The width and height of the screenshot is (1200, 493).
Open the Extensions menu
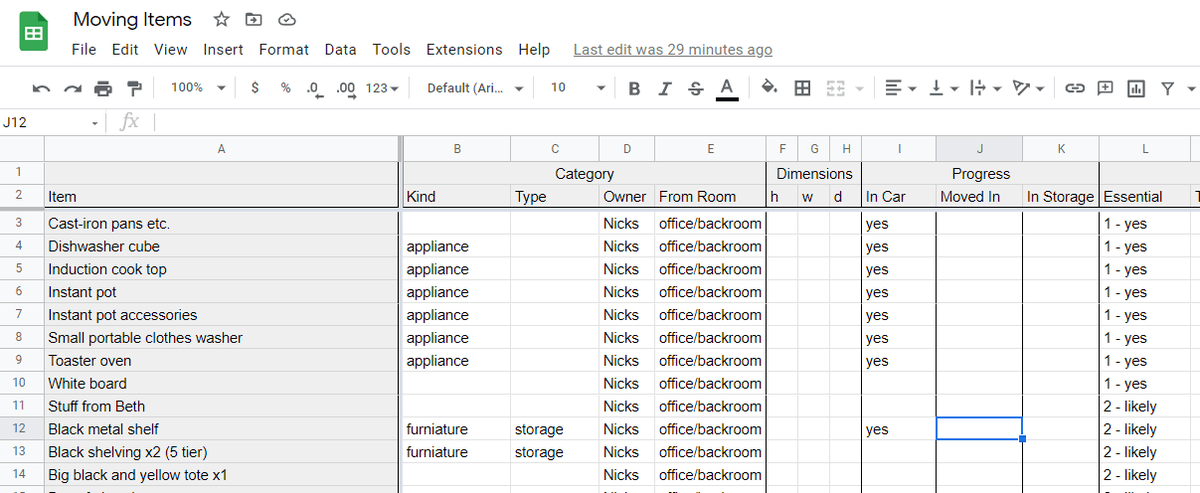pos(464,49)
